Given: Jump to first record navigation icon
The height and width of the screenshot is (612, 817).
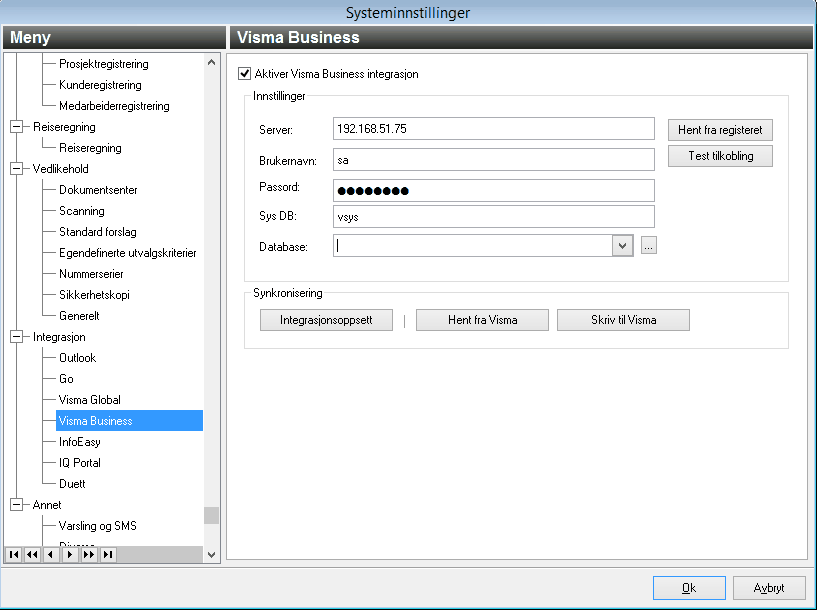Looking at the screenshot, I should coord(14,554).
